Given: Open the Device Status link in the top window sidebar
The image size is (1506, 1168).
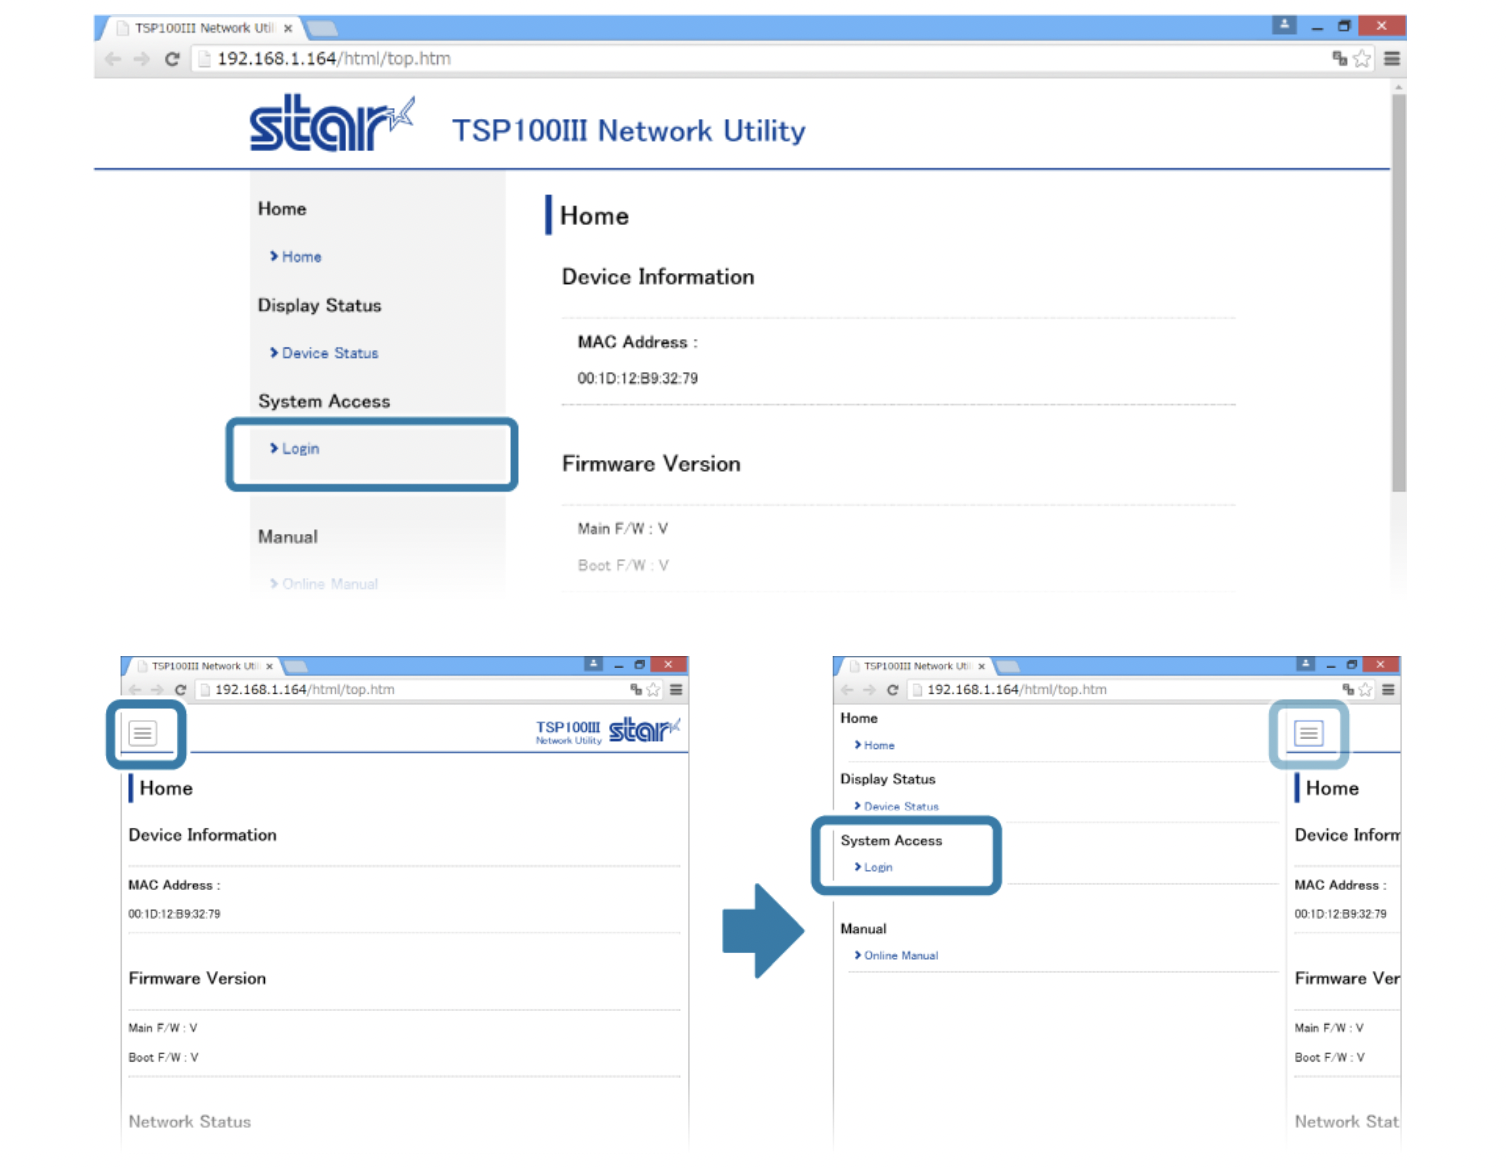Looking at the screenshot, I should pyautogui.click(x=329, y=353).
